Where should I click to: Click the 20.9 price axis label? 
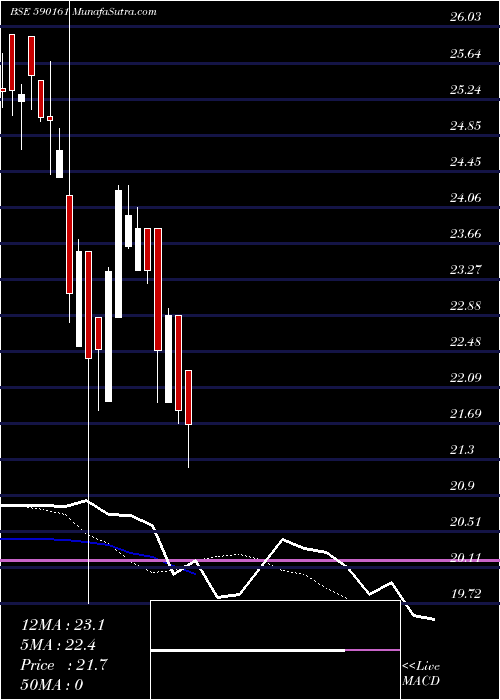pos(462,486)
